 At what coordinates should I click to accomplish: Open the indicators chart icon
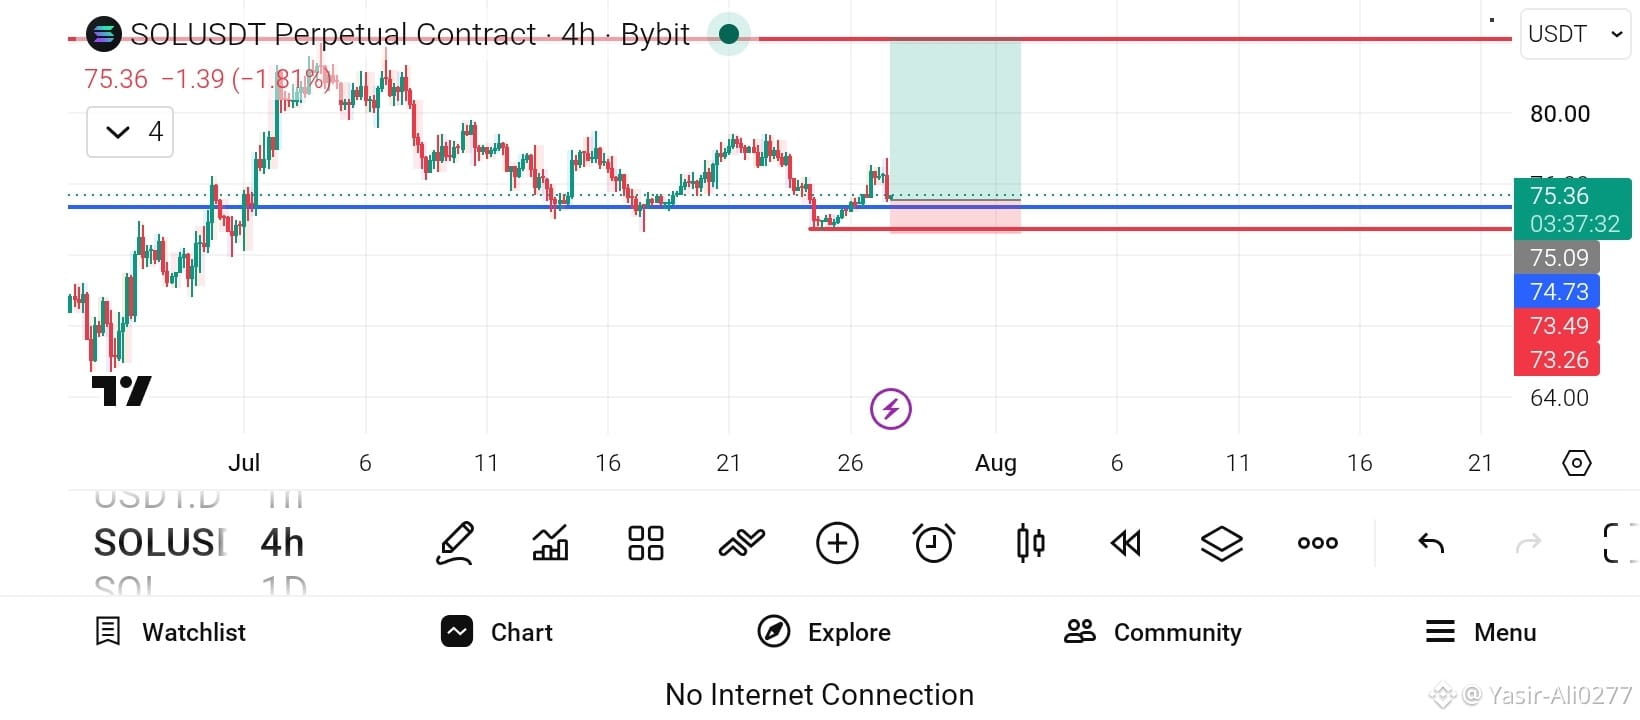tap(550, 543)
